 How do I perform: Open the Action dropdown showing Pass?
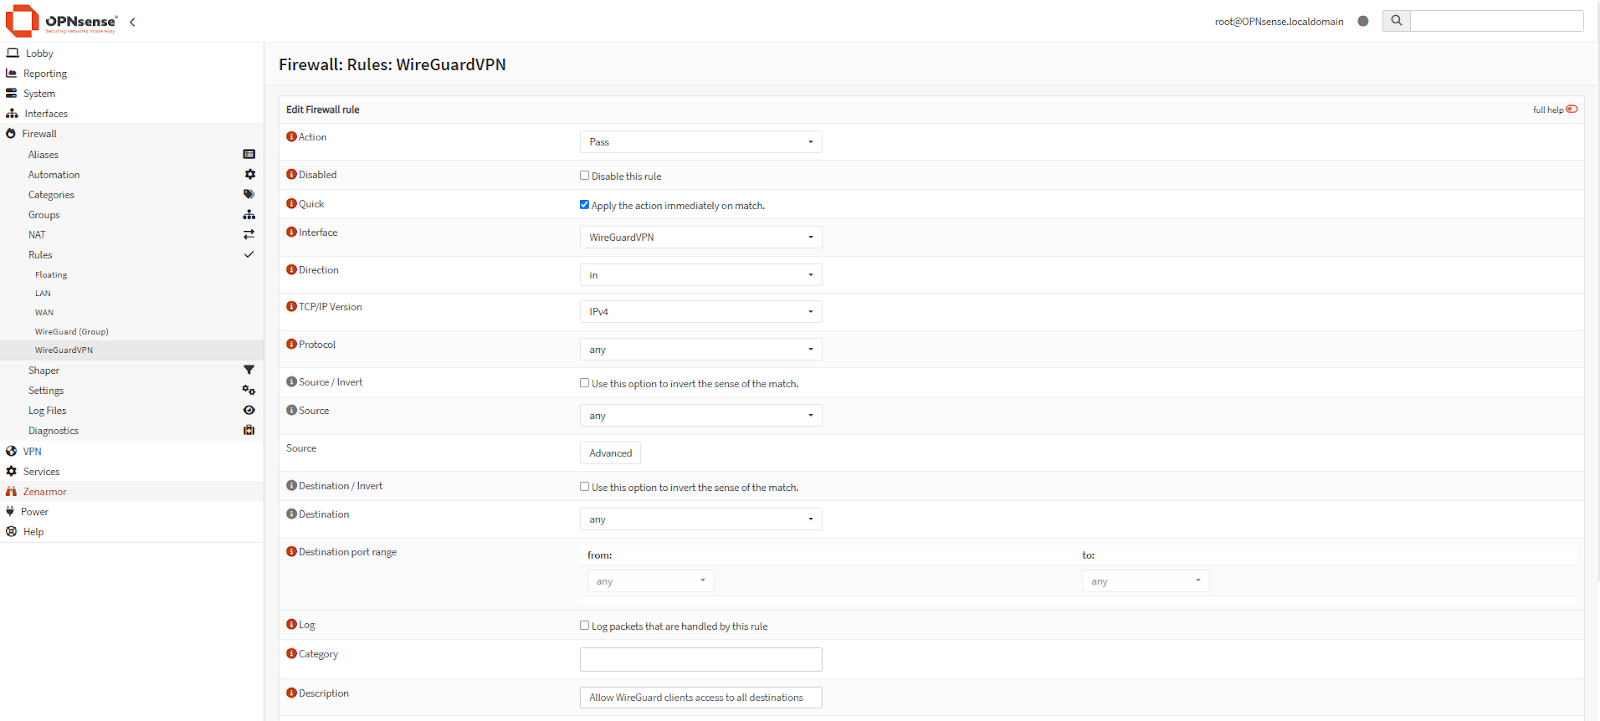pos(700,142)
